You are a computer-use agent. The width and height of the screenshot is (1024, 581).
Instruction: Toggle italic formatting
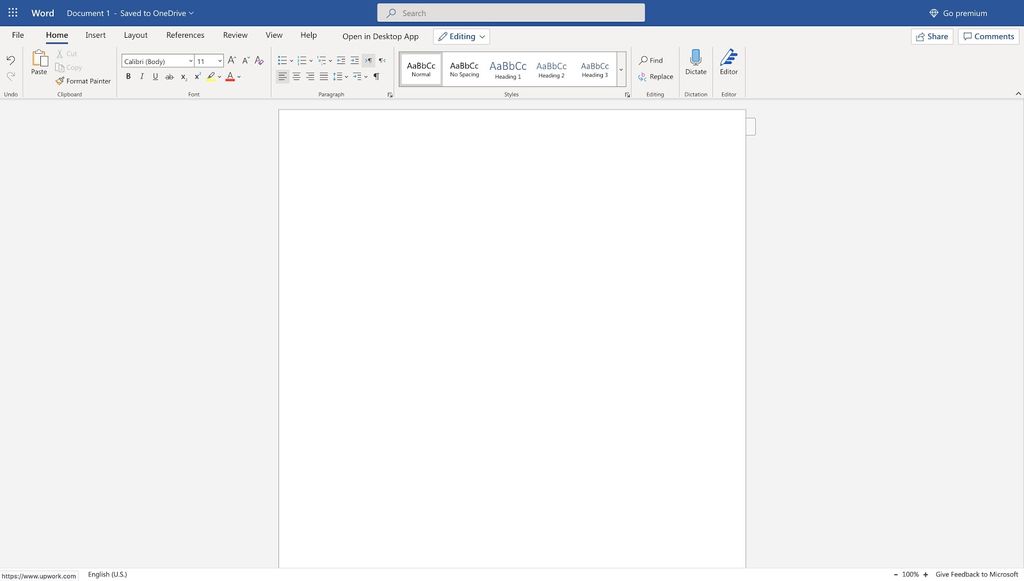point(140,75)
